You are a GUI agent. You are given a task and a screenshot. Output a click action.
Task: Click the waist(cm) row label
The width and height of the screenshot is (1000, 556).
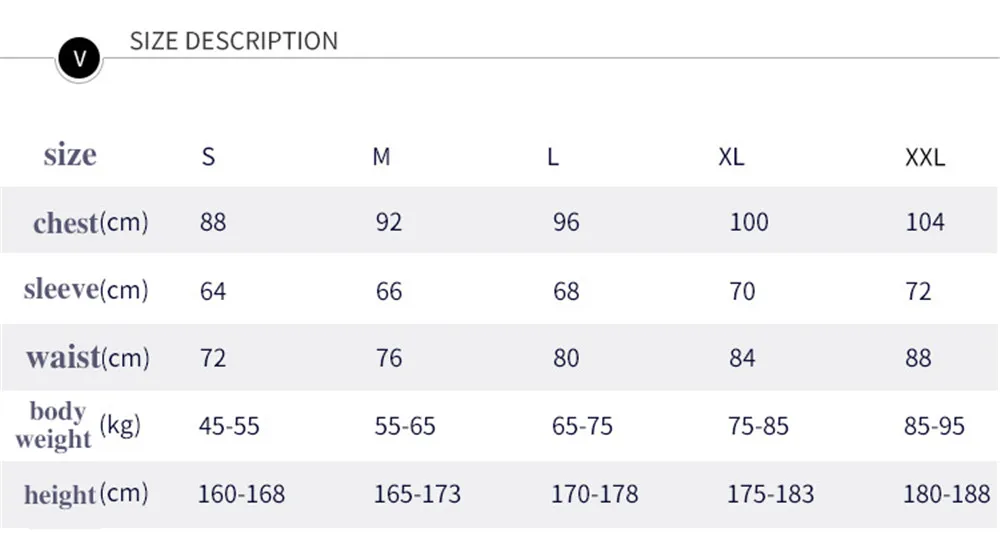click(88, 357)
